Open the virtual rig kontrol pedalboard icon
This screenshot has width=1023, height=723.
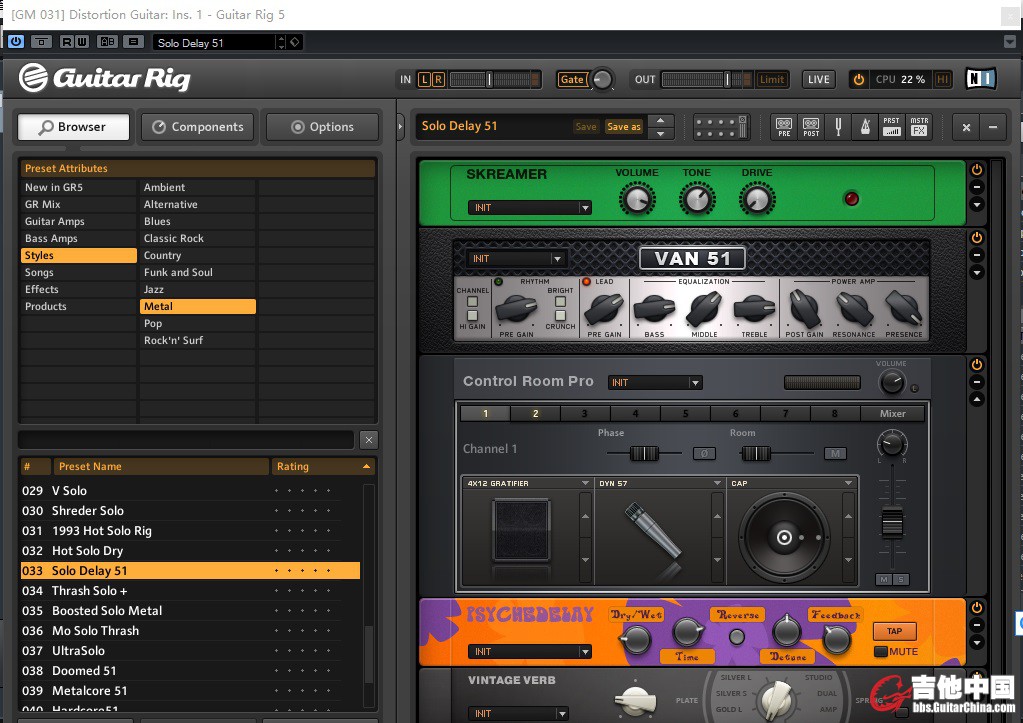click(x=720, y=127)
